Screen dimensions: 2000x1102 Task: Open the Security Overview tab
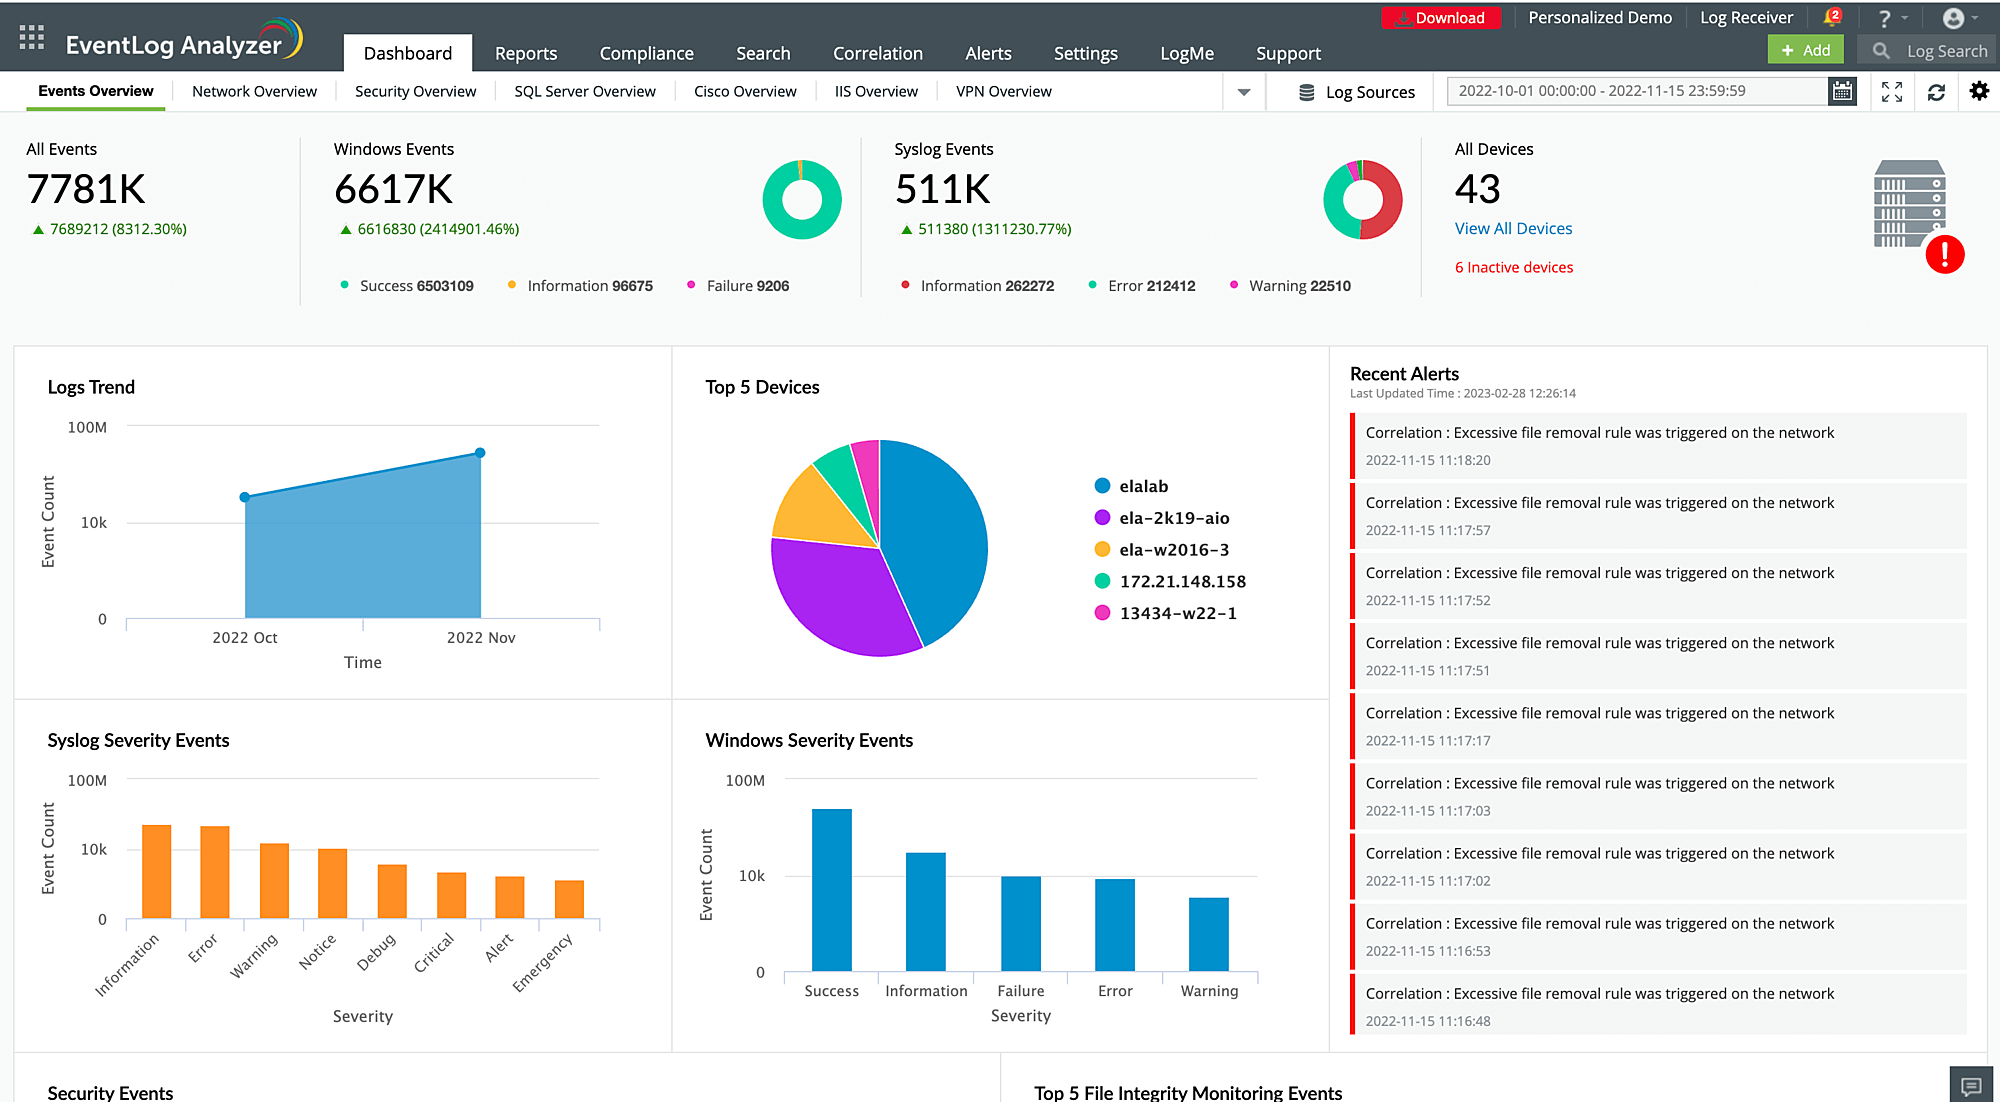415,91
